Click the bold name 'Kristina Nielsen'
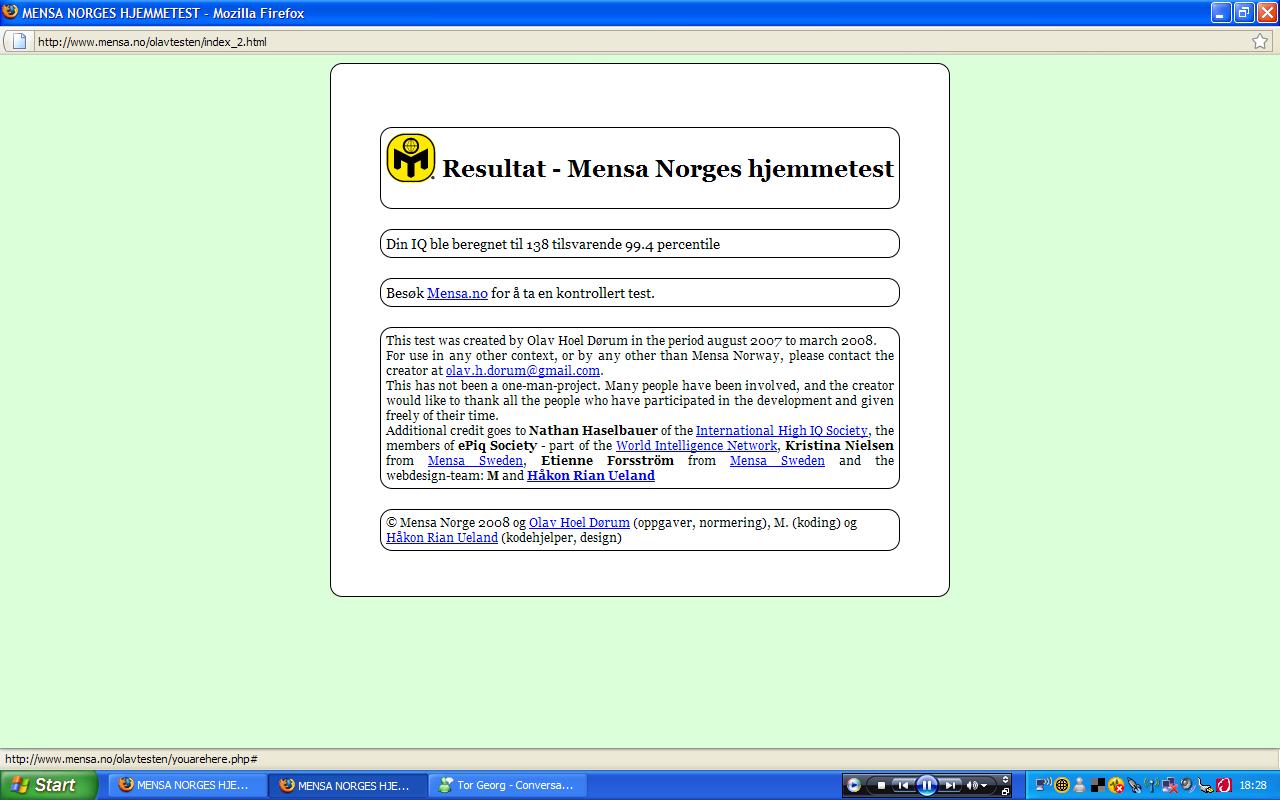 (x=840, y=445)
